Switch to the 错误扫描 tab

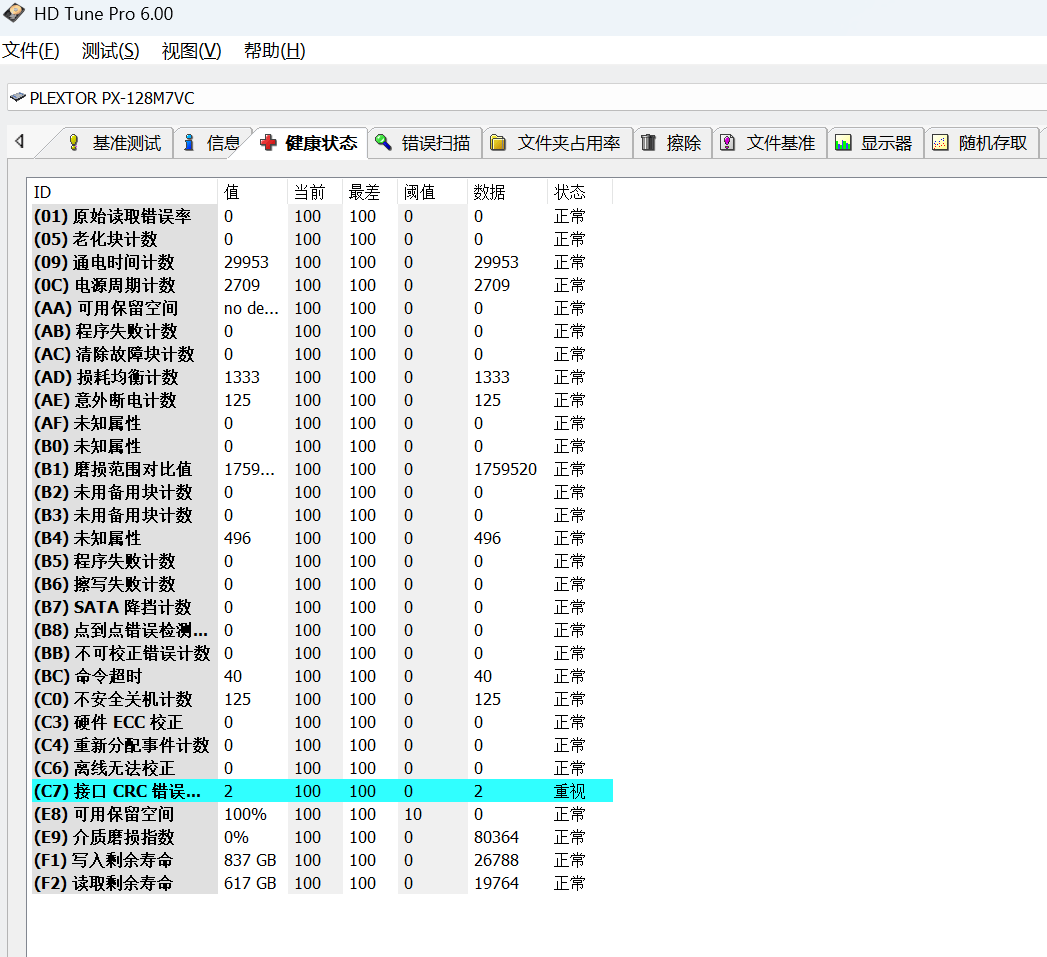click(x=425, y=143)
